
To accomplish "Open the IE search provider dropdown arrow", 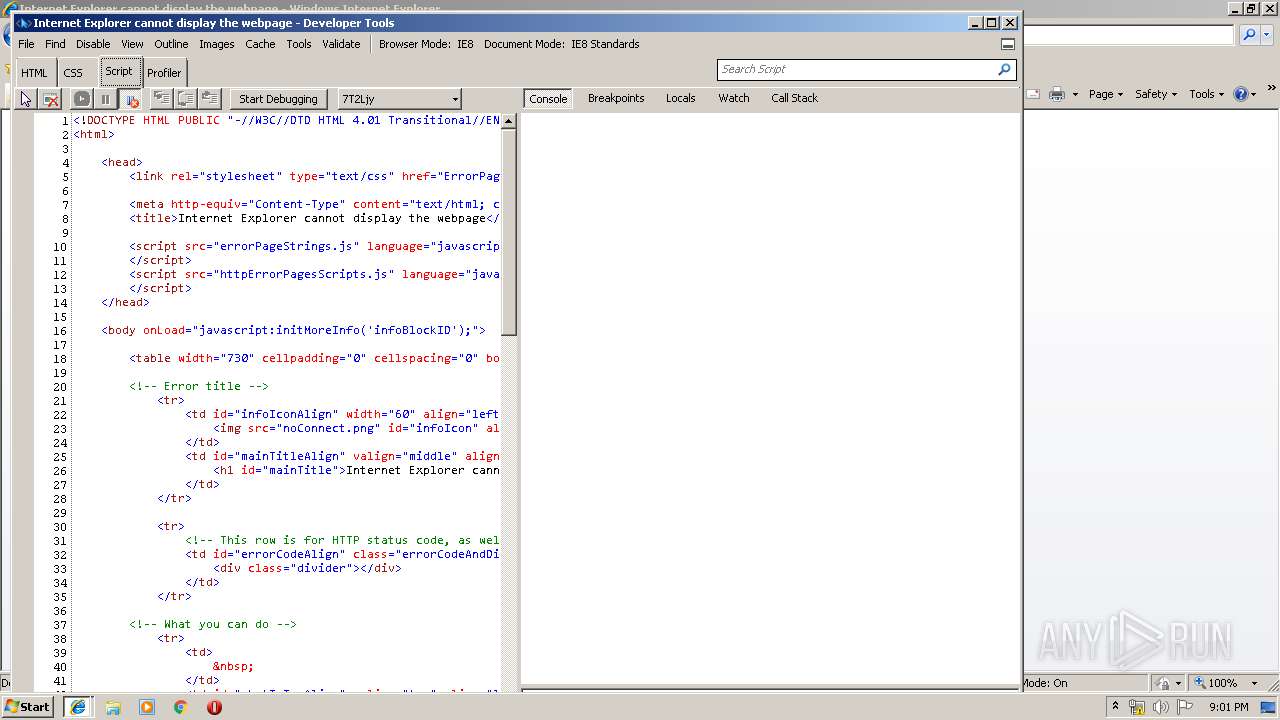I will [x=1267, y=35].
